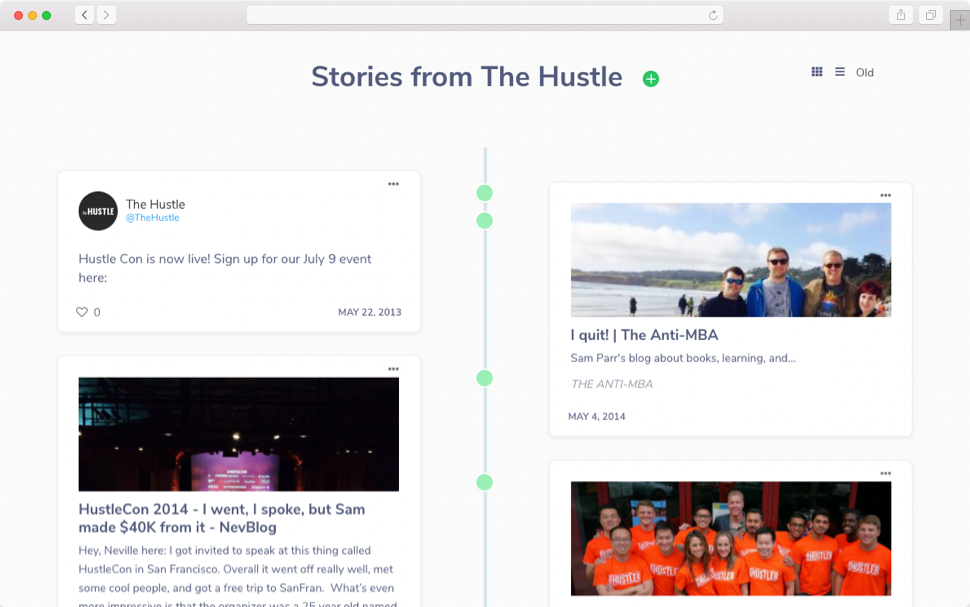Select the second timeline dot from the top
The width and height of the screenshot is (970, 607).
tap(484, 220)
